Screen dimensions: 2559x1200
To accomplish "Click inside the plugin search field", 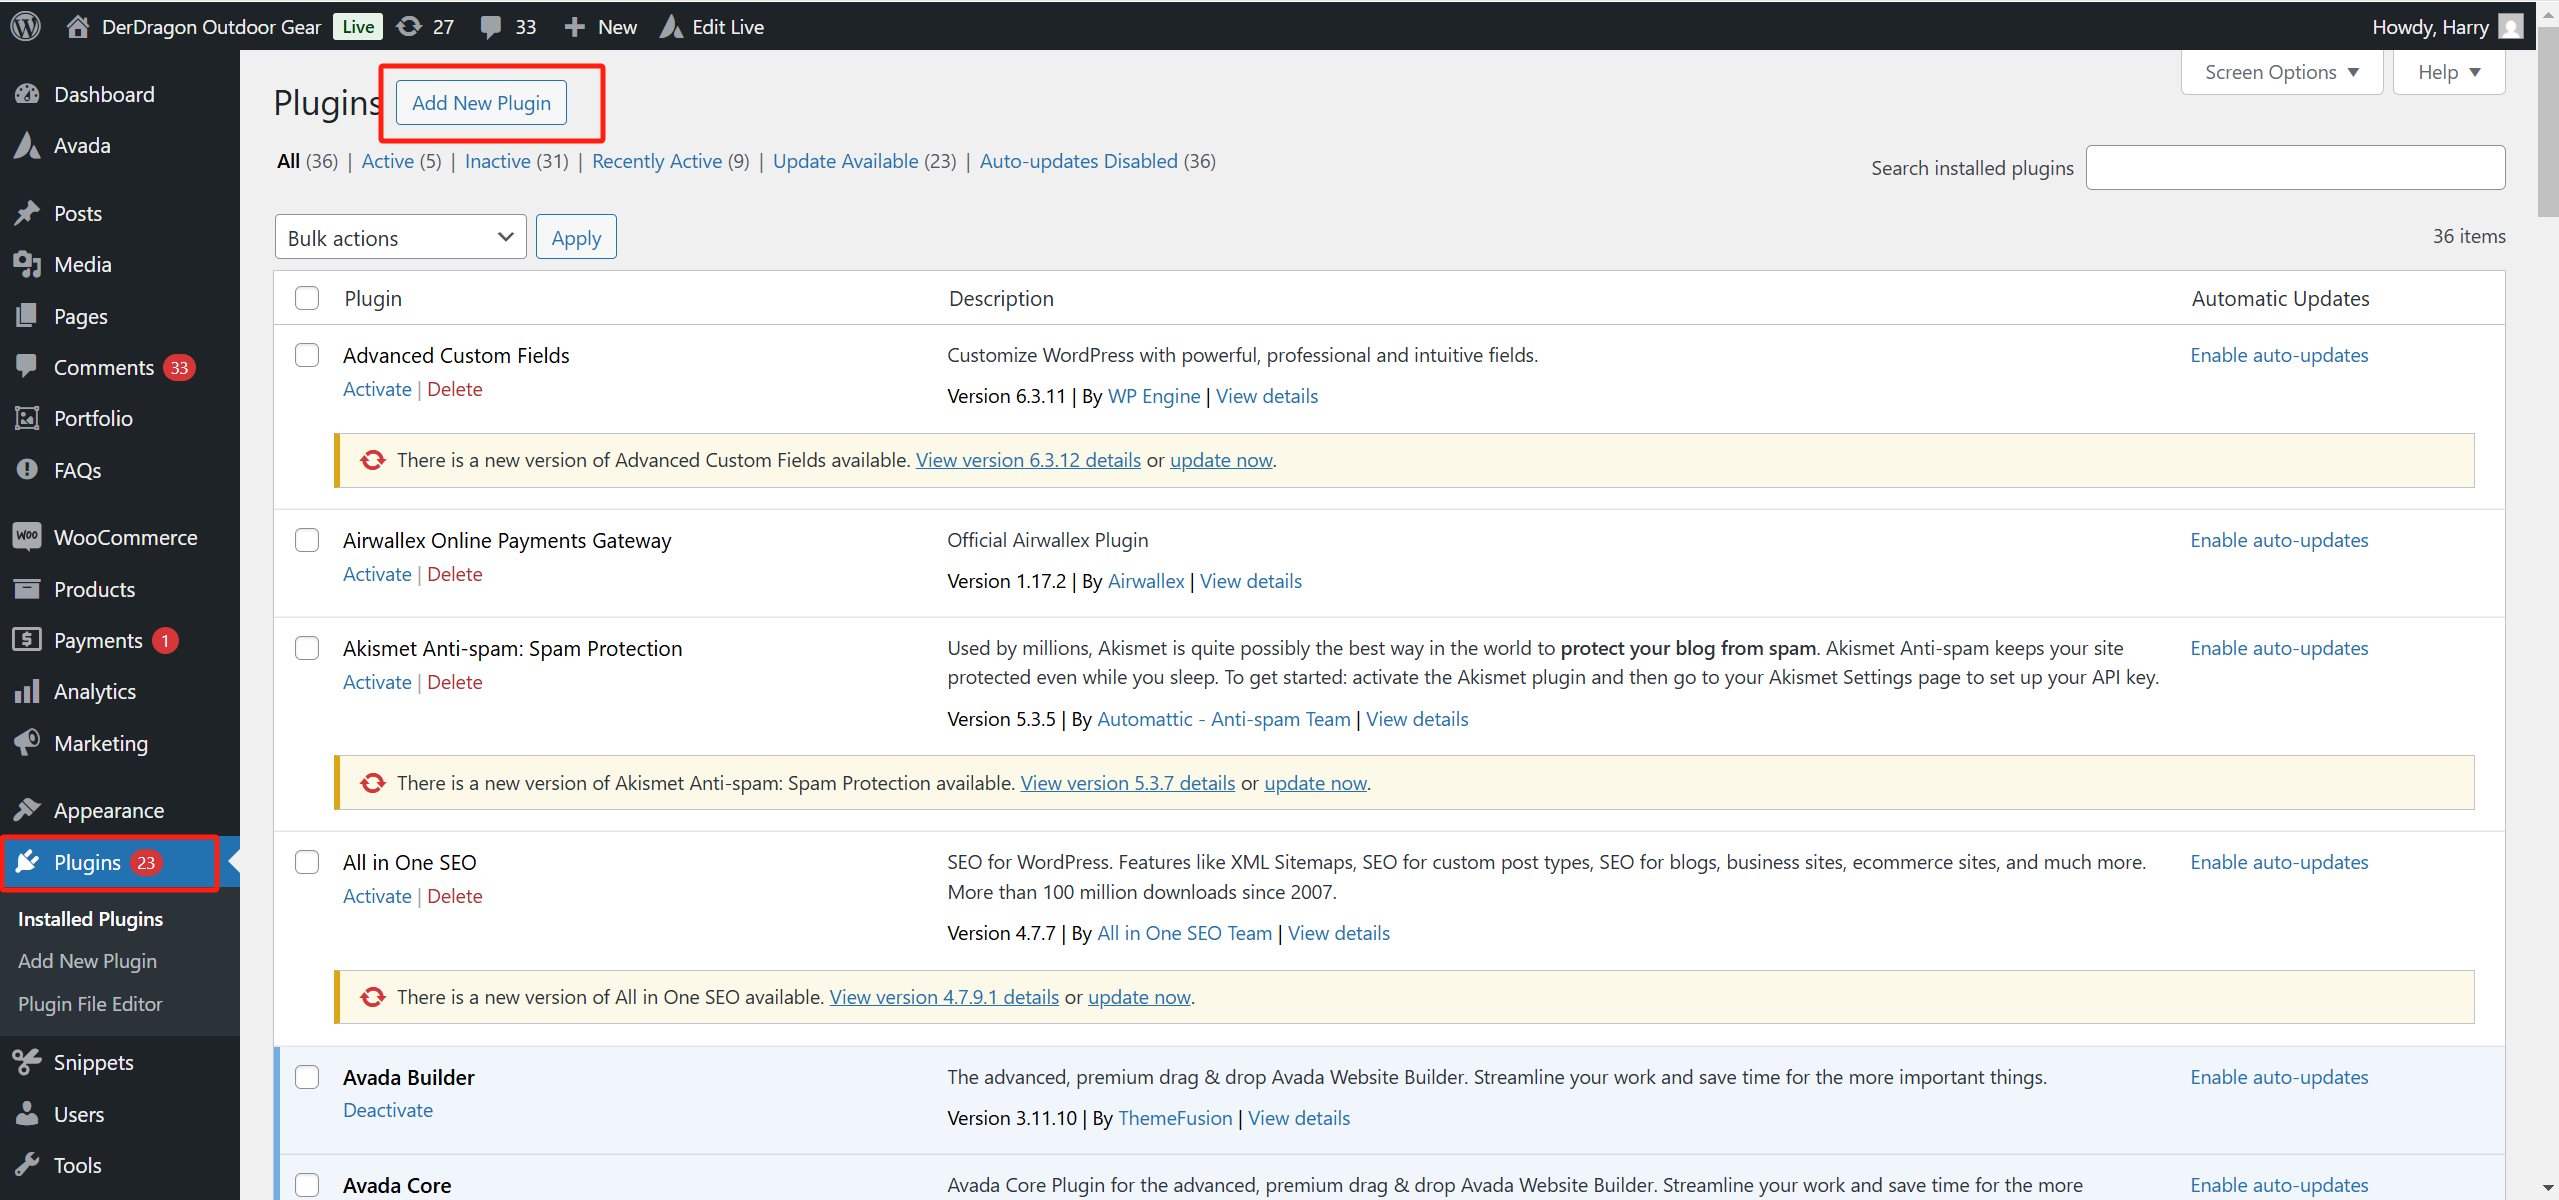I will click(2295, 167).
